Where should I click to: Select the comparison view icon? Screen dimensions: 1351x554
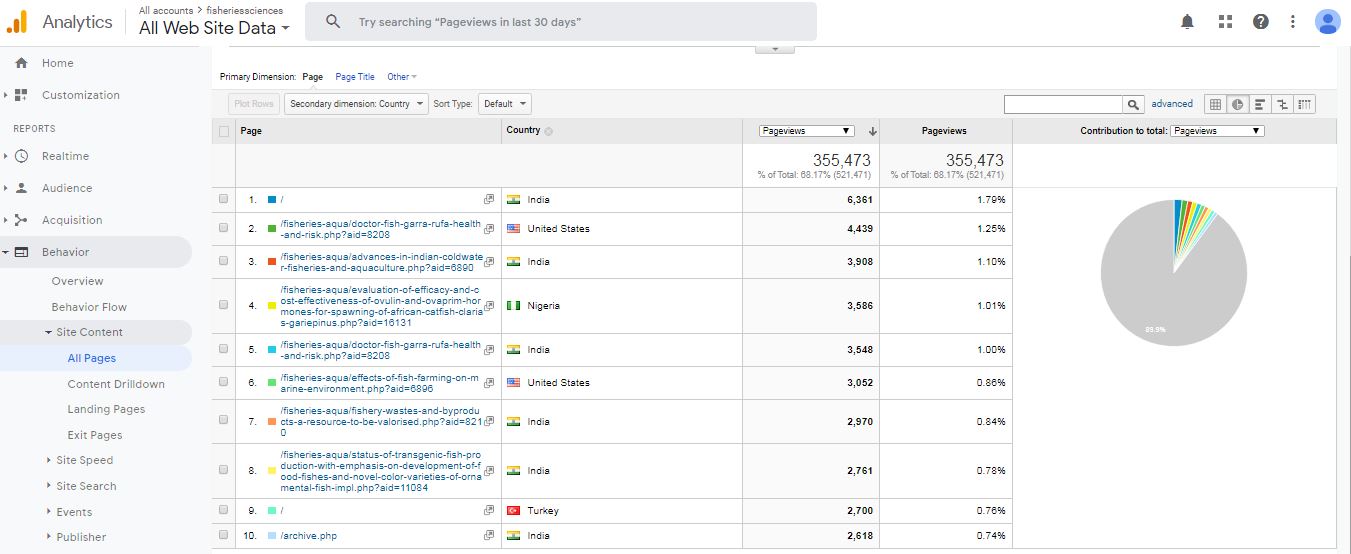[1282, 104]
